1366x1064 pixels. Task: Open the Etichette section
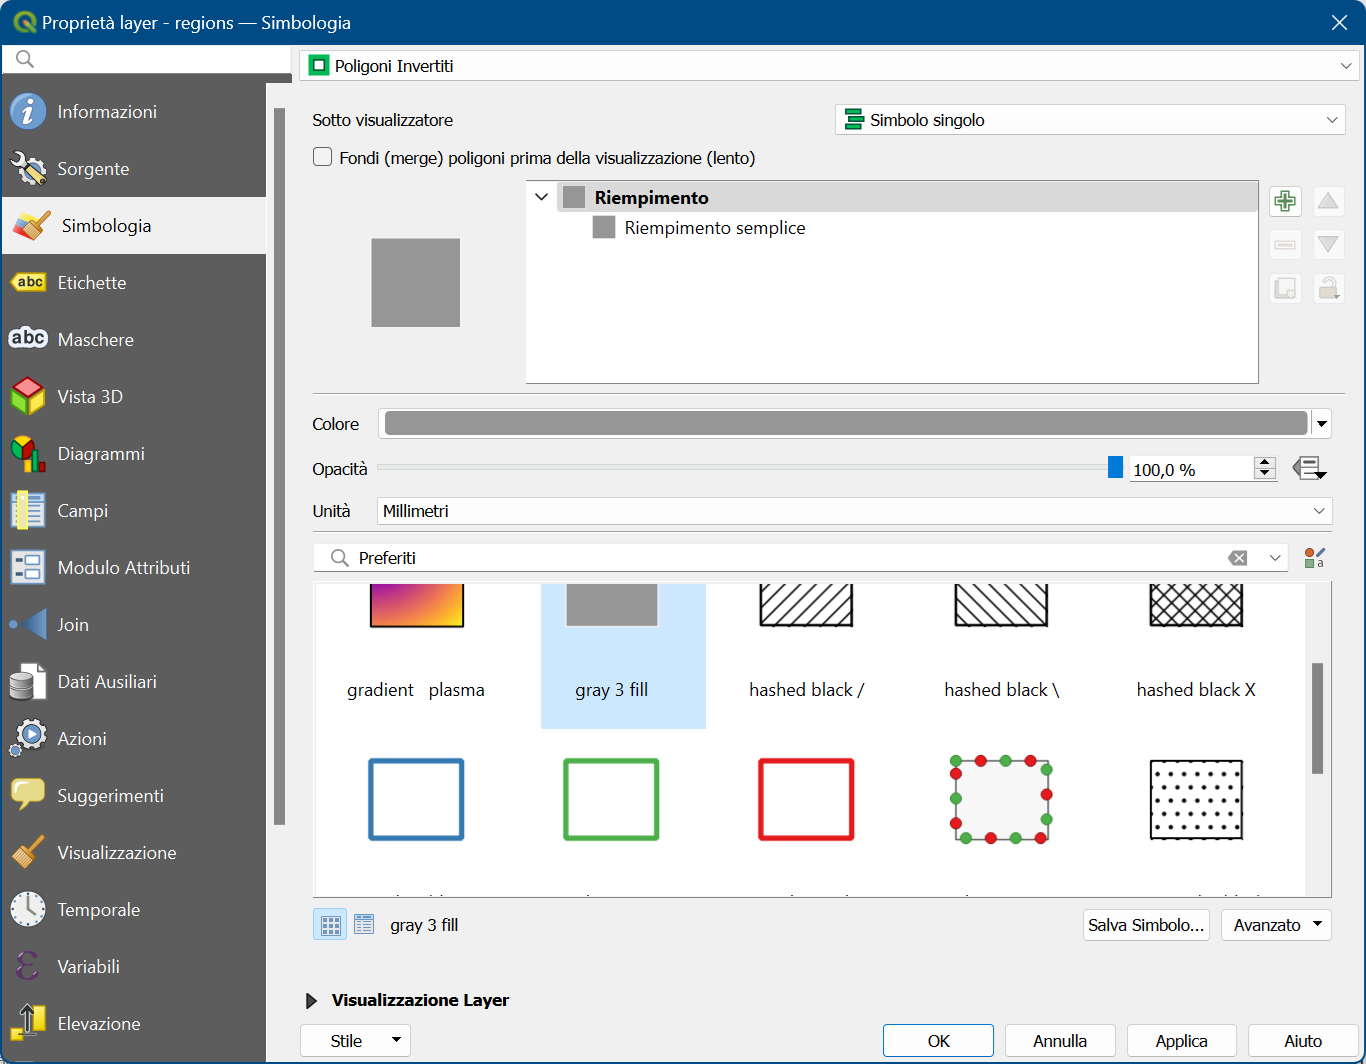pos(133,283)
